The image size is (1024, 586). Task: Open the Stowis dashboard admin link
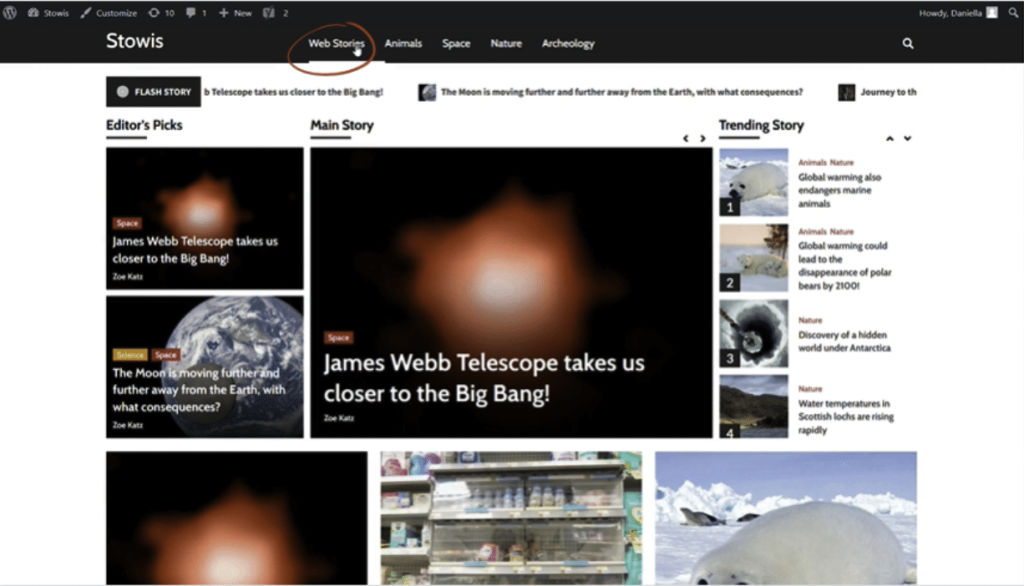coord(48,12)
